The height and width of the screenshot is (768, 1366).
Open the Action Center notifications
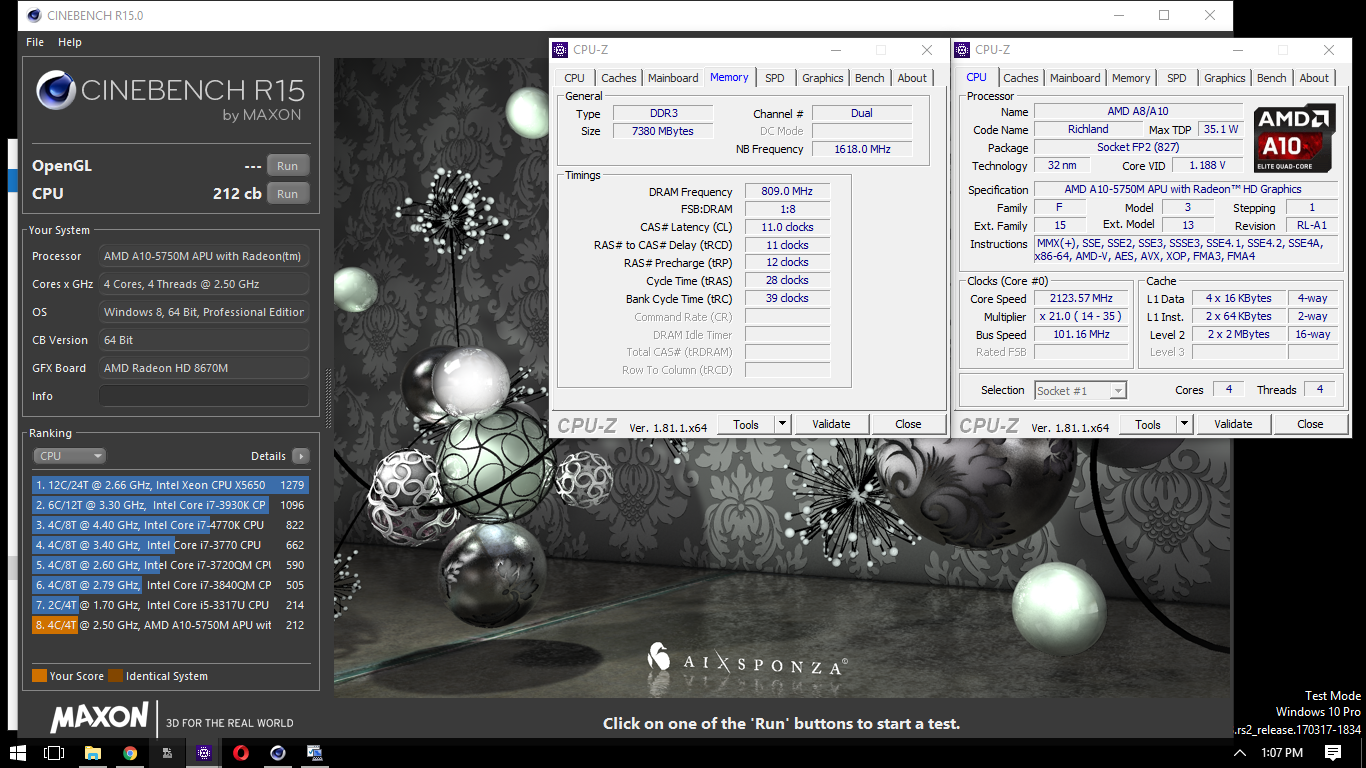pos(1333,753)
